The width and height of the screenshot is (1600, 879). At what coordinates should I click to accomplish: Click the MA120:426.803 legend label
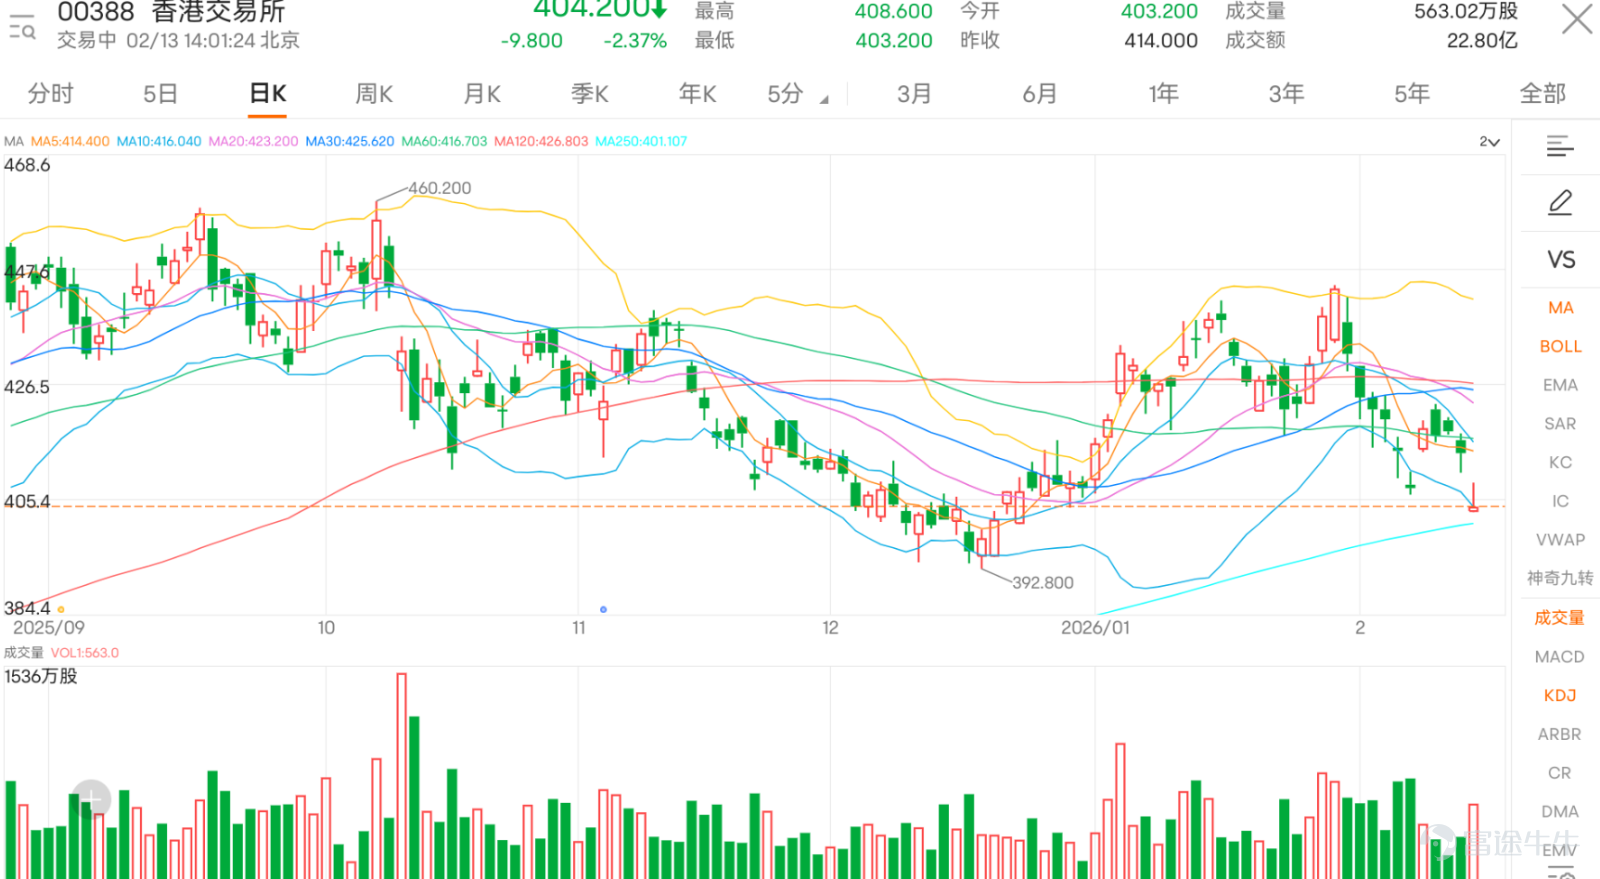[541, 142]
